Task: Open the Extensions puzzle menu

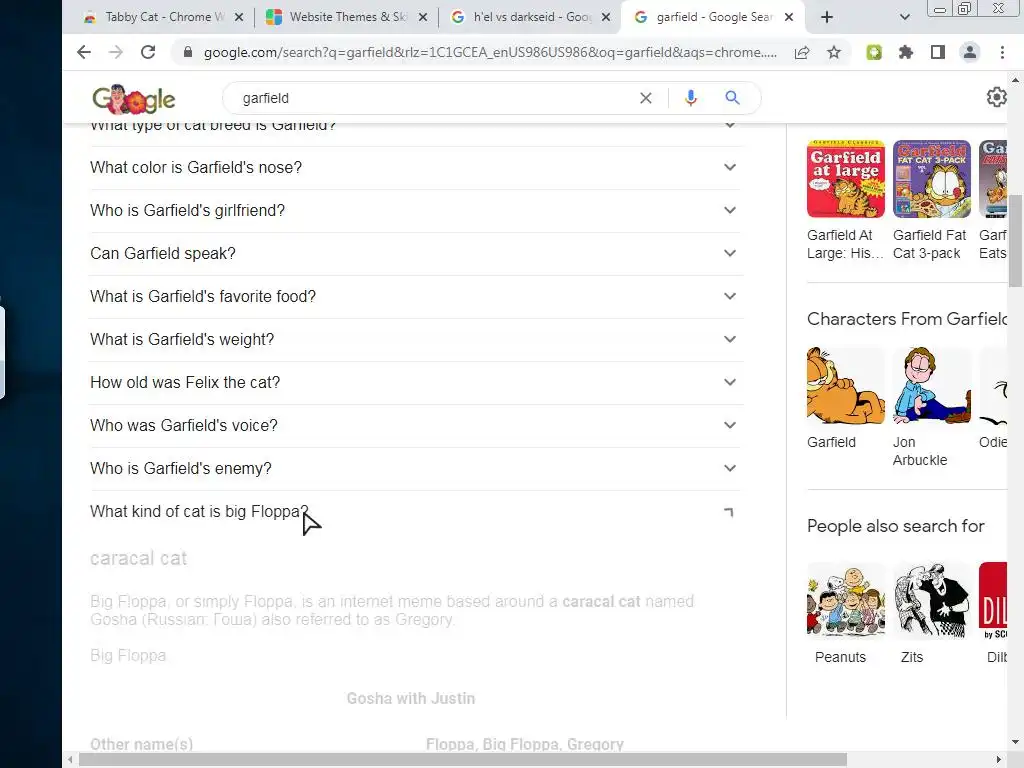Action: pos(906,52)
